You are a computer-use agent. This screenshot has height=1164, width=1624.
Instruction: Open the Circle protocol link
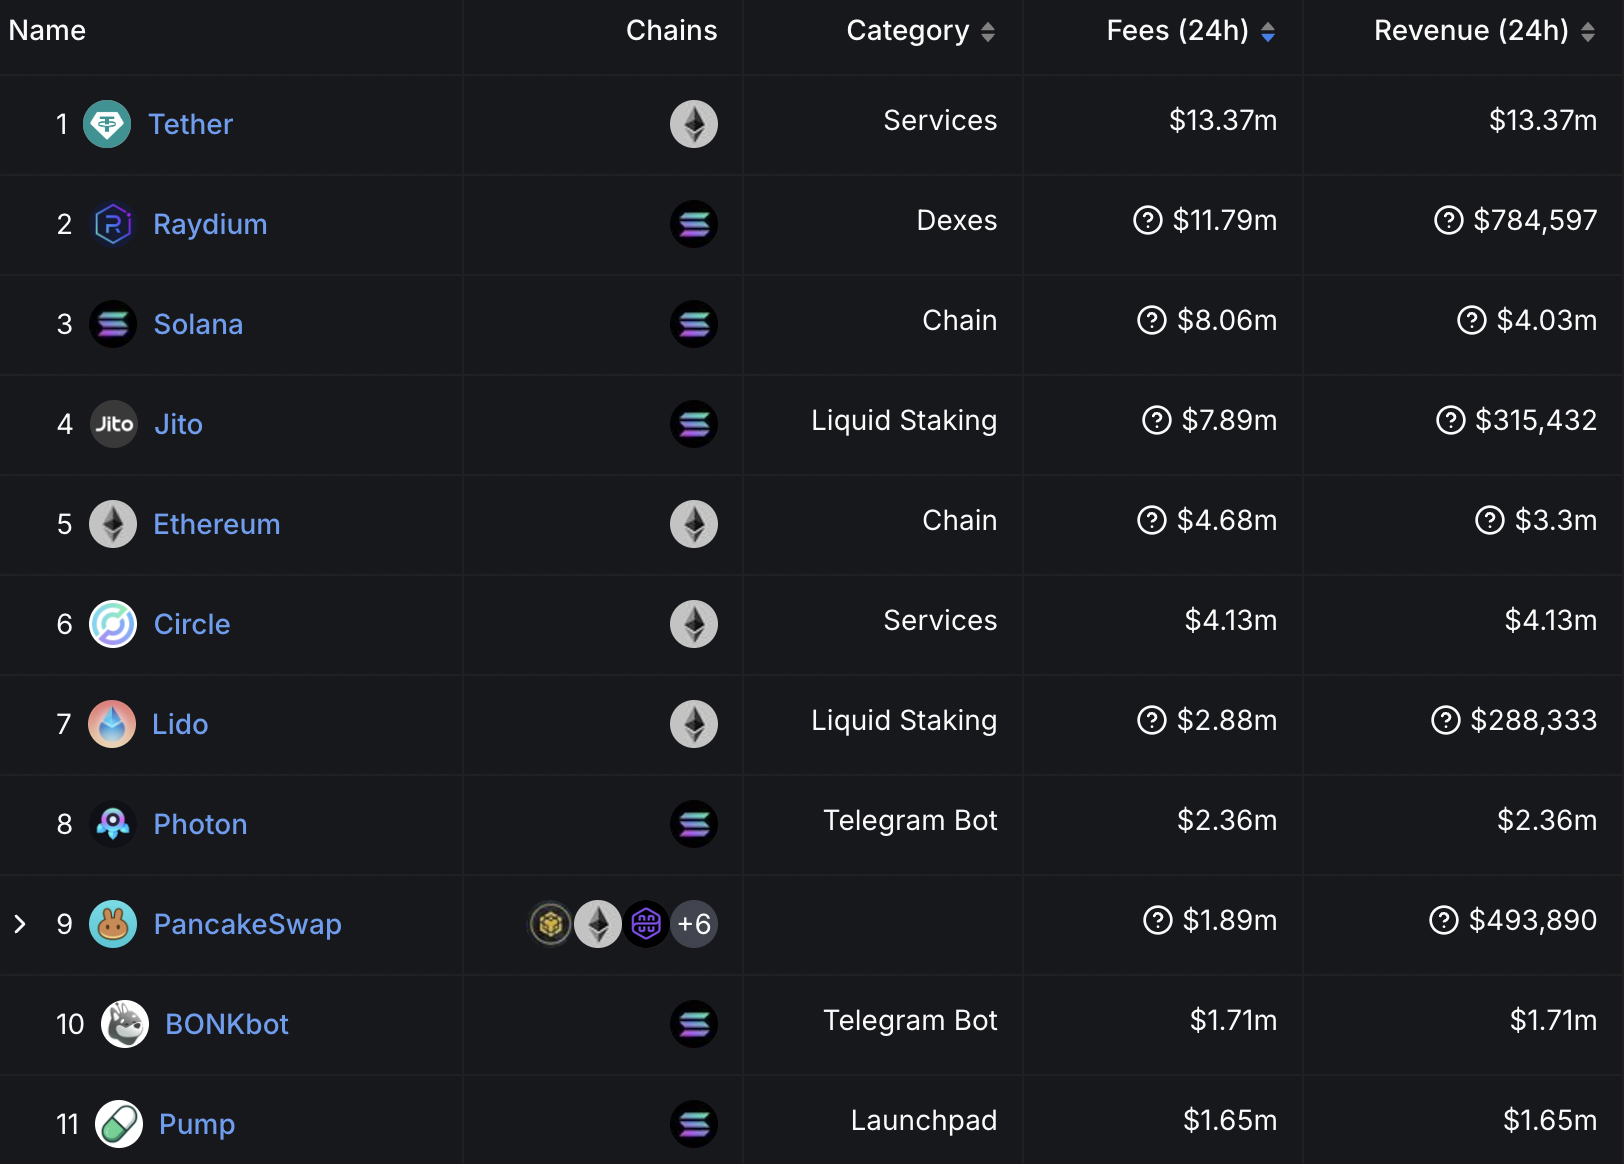[x=192, y=624]
